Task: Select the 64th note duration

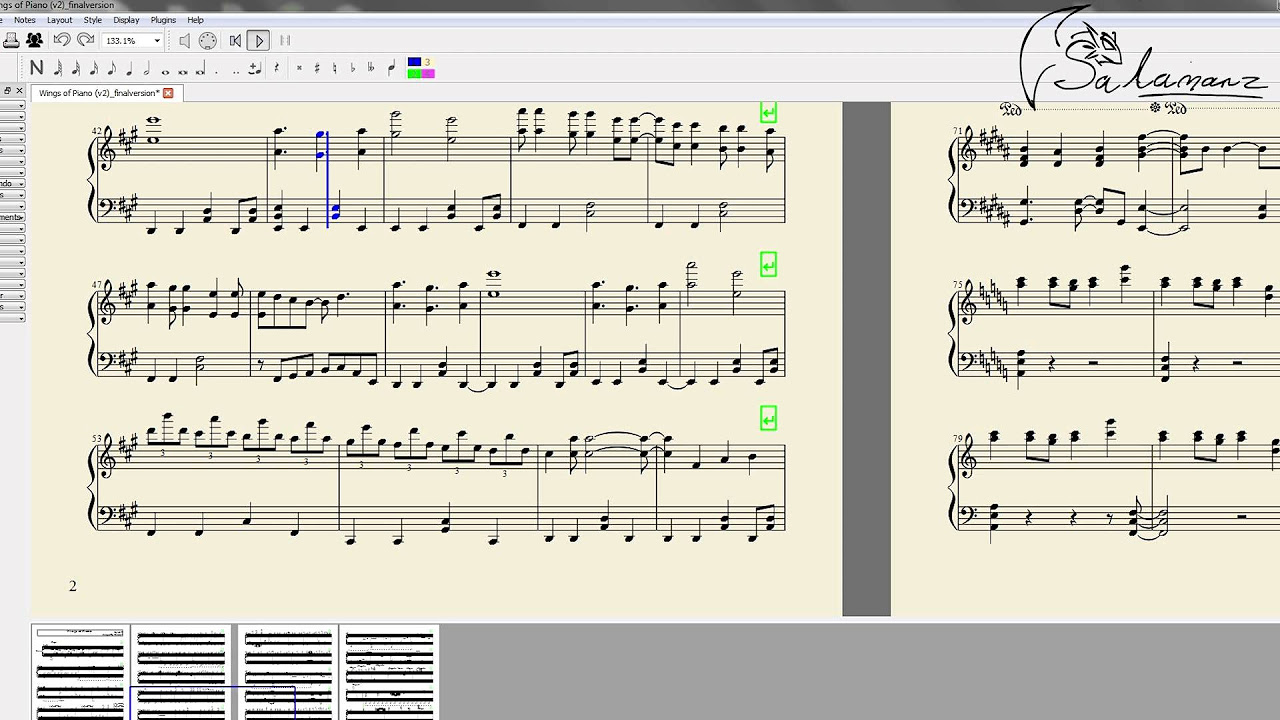Action: point(58,68)
